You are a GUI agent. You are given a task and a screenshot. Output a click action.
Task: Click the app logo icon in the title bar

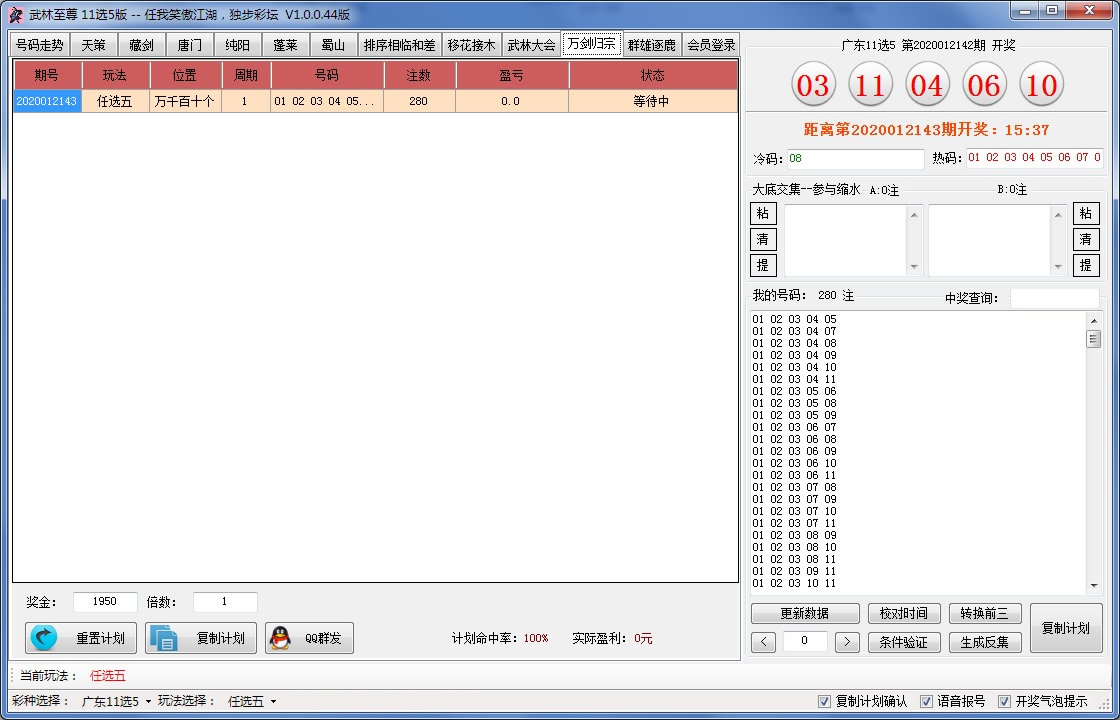point(15,15)
